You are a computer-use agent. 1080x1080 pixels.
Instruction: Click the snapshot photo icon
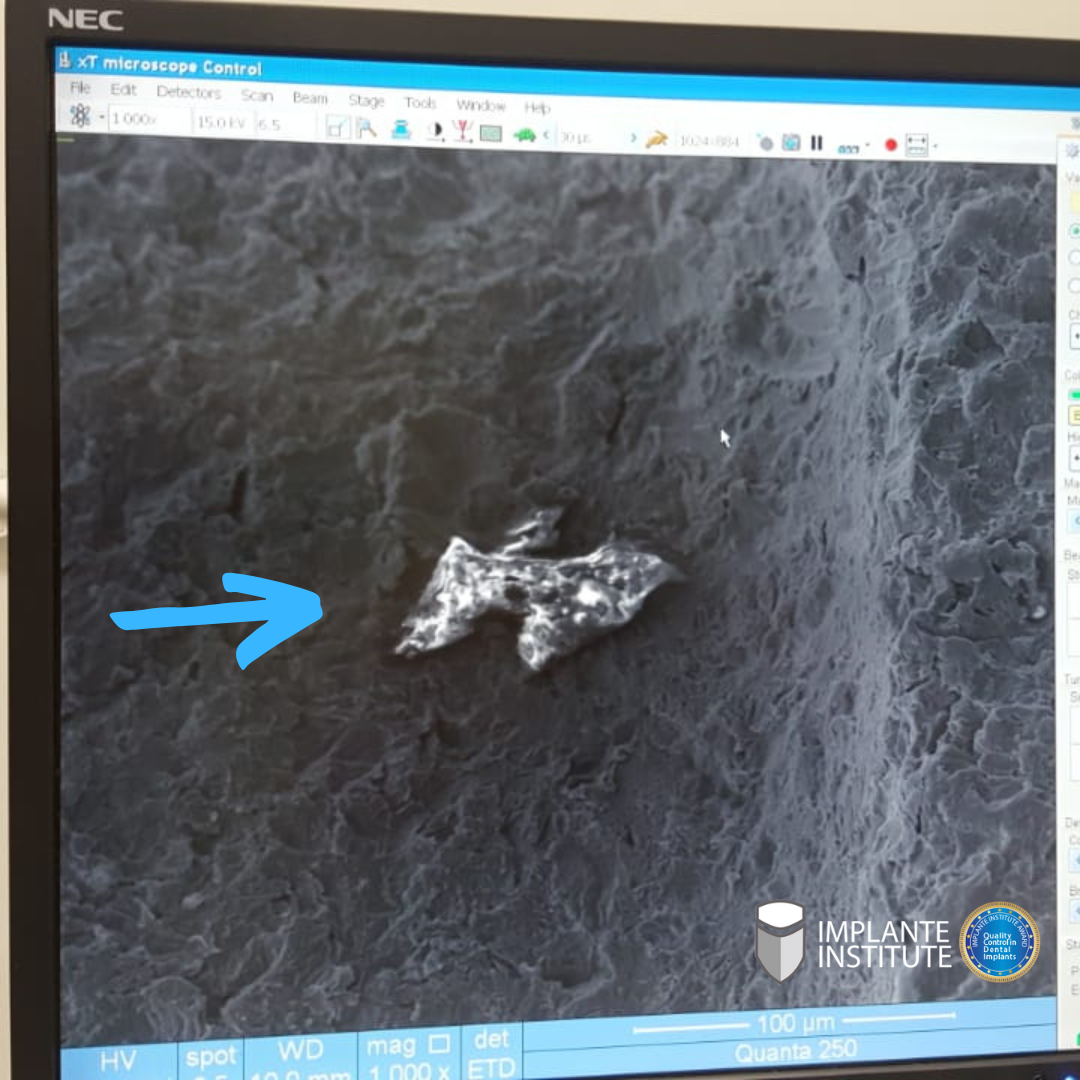point(791,142)
